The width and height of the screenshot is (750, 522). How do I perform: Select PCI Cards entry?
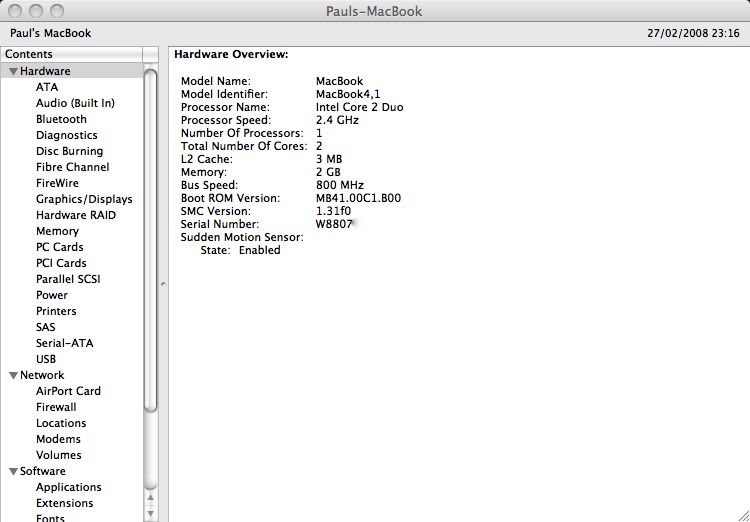(61, 263)
